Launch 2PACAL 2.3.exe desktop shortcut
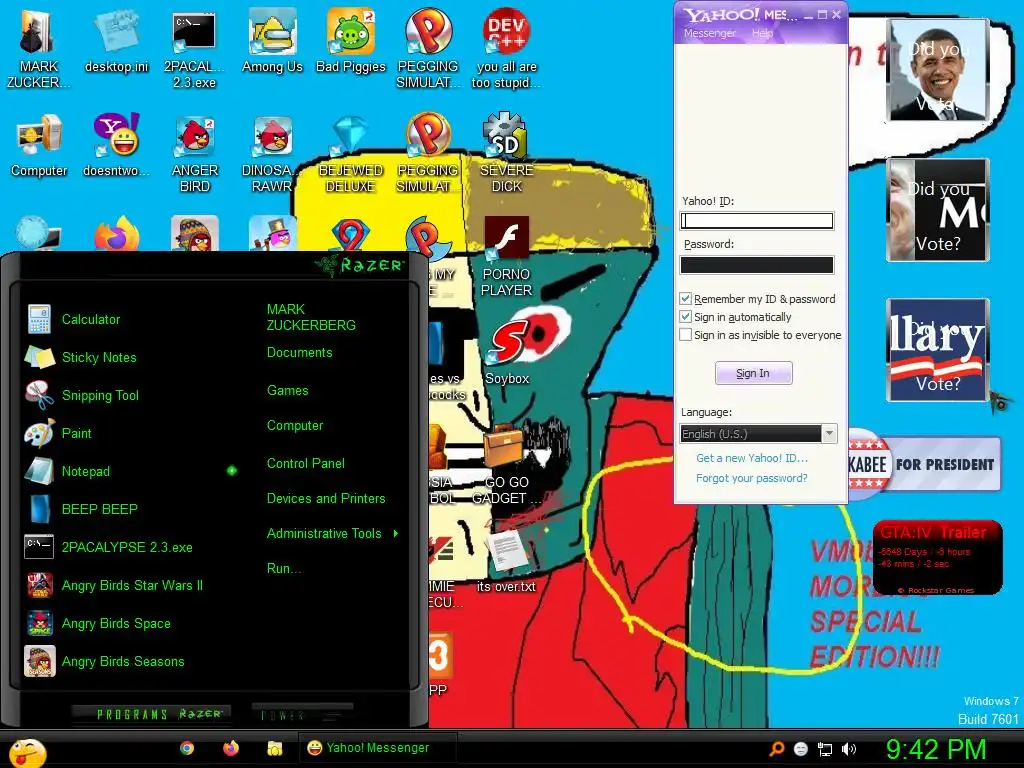 click(194, 50)
